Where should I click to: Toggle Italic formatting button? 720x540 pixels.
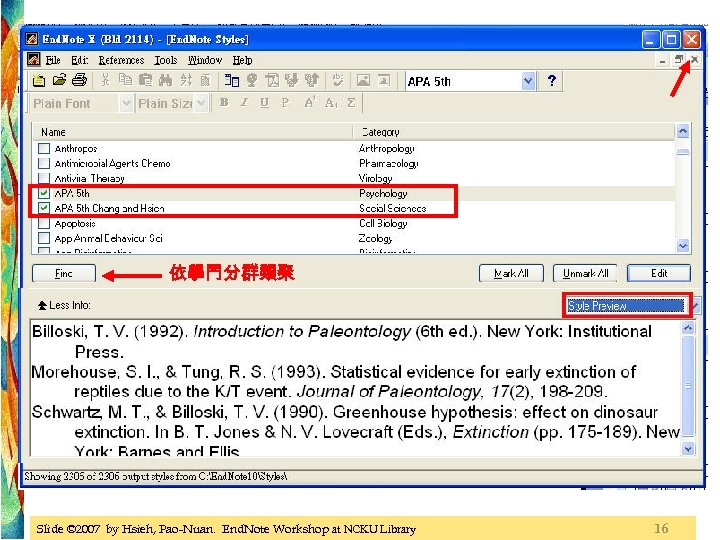pos(244,102)
